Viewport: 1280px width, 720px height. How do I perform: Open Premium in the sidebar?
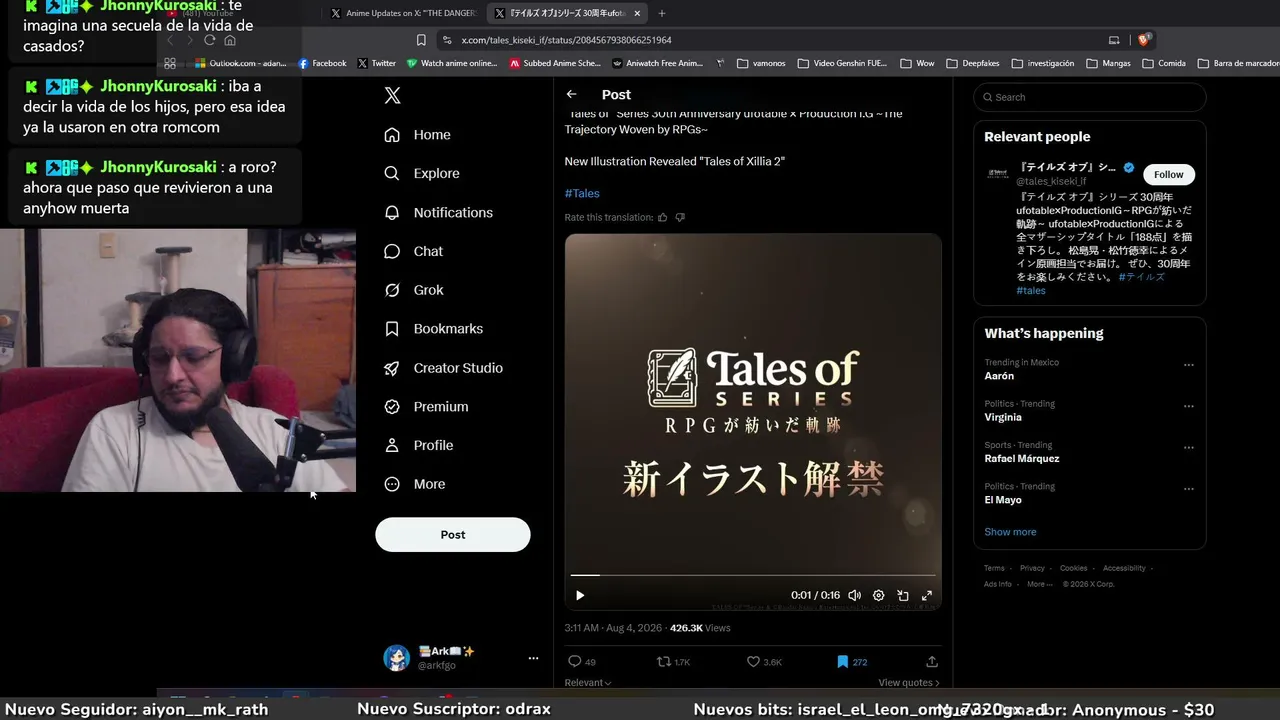pyautogui.click(x=427, y=407)
